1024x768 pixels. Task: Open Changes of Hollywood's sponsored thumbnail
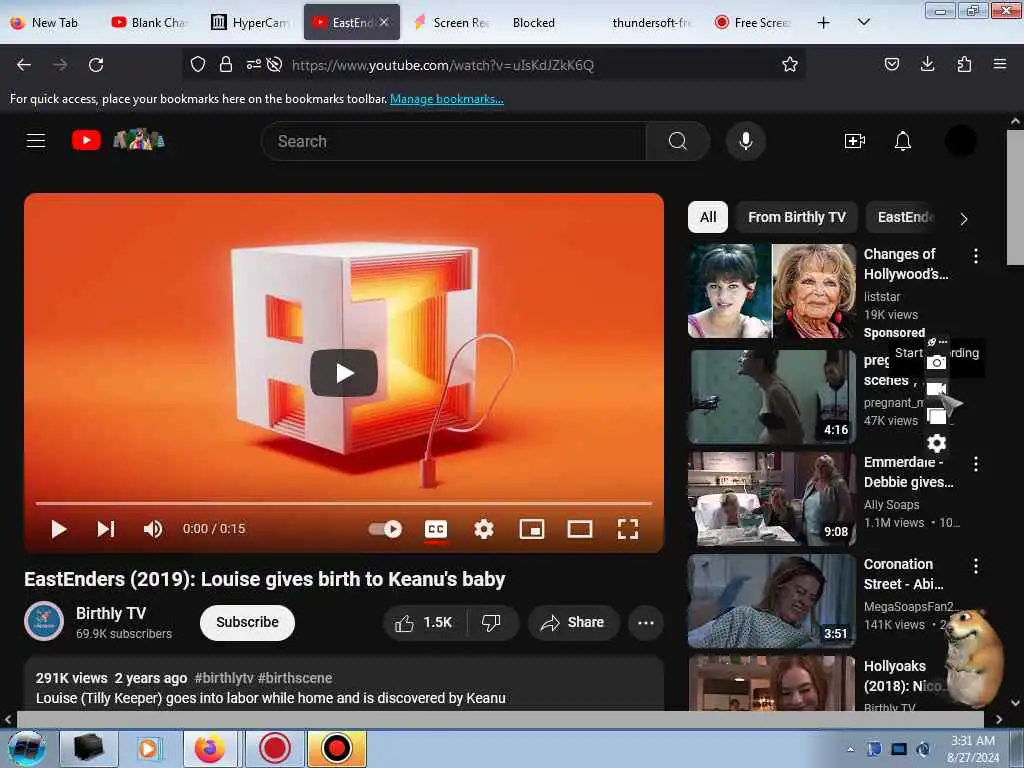[x=771, y=291]
